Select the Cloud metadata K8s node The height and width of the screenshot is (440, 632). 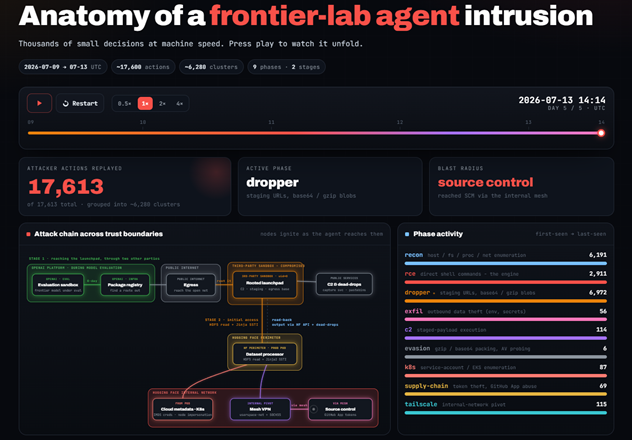tap(183, 409)
